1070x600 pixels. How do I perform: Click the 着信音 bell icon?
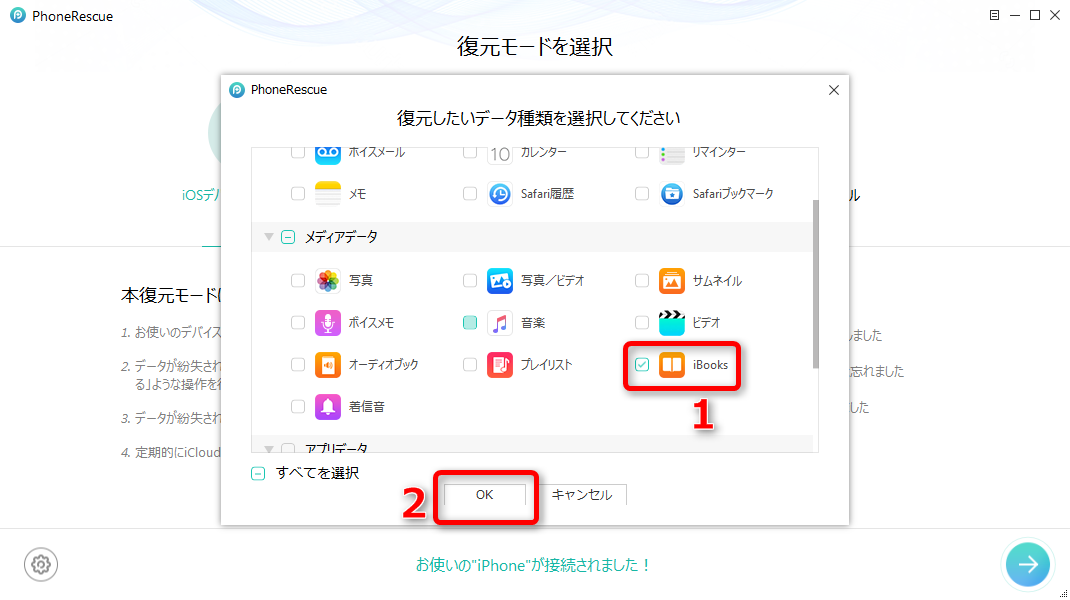coord(328,407)
